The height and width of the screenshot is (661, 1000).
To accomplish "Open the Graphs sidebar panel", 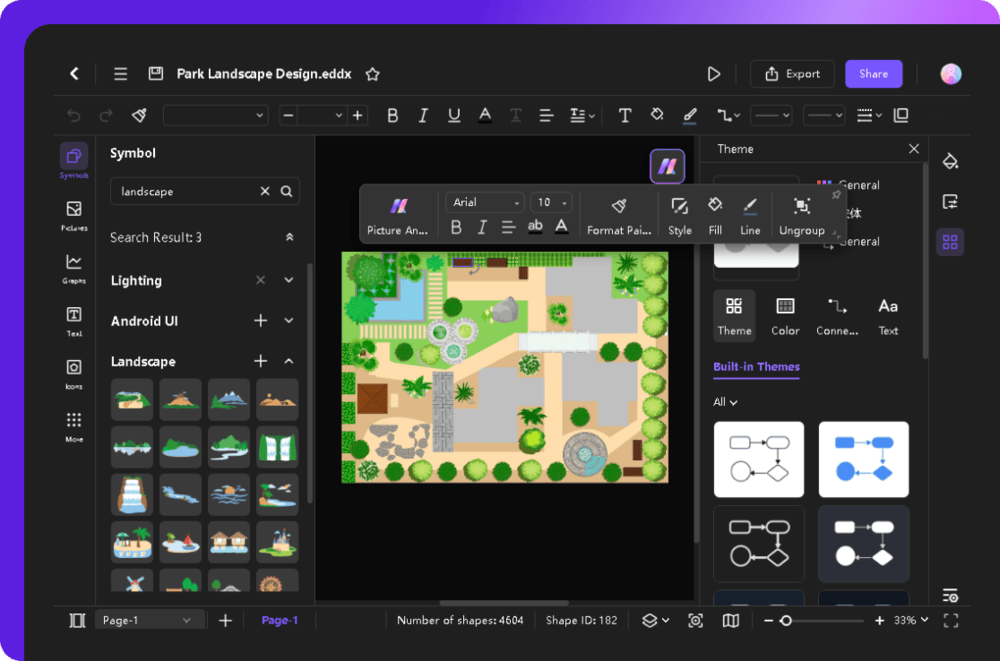I will click(74, 268).
